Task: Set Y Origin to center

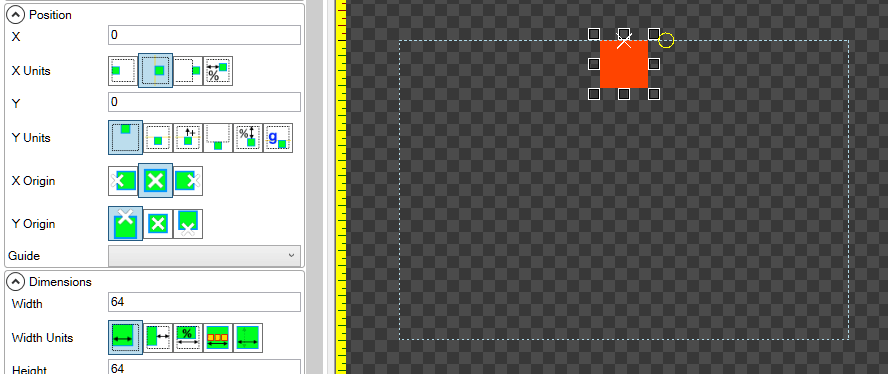Action: click(158, 224)
